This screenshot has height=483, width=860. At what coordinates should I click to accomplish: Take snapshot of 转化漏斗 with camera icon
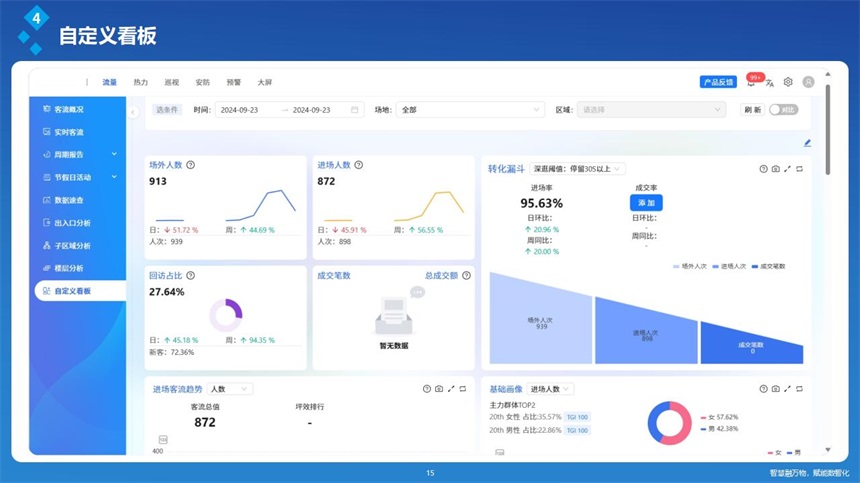[775, 169]
